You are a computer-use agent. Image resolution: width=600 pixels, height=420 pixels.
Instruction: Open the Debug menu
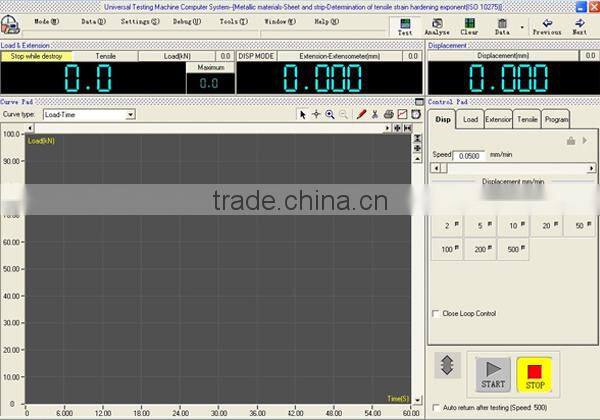point(187,22)
